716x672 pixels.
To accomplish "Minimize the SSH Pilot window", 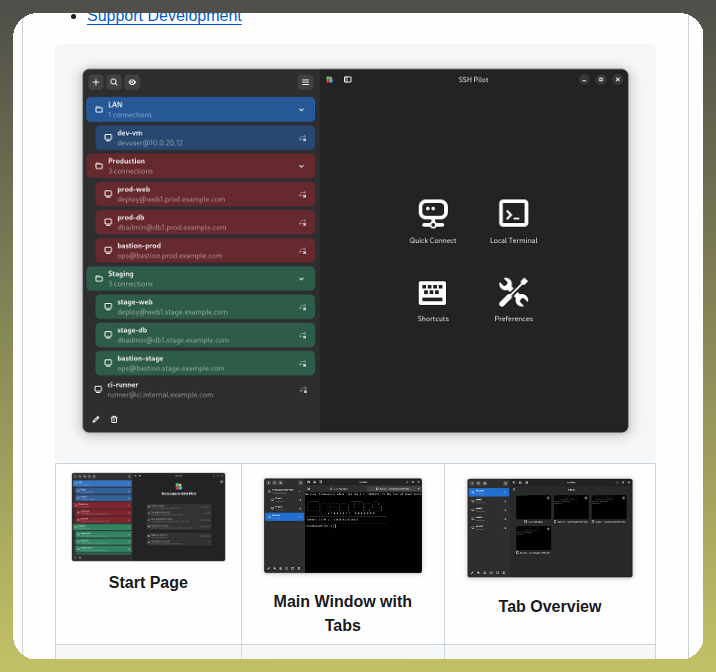I will coord(584,80).
